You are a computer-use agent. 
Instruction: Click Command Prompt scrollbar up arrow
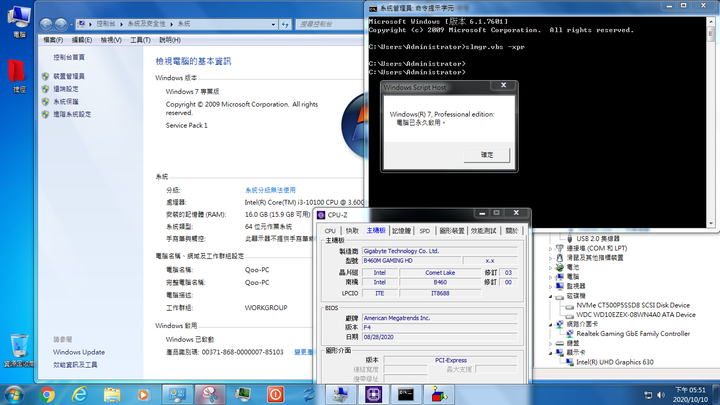click(711, 22)
